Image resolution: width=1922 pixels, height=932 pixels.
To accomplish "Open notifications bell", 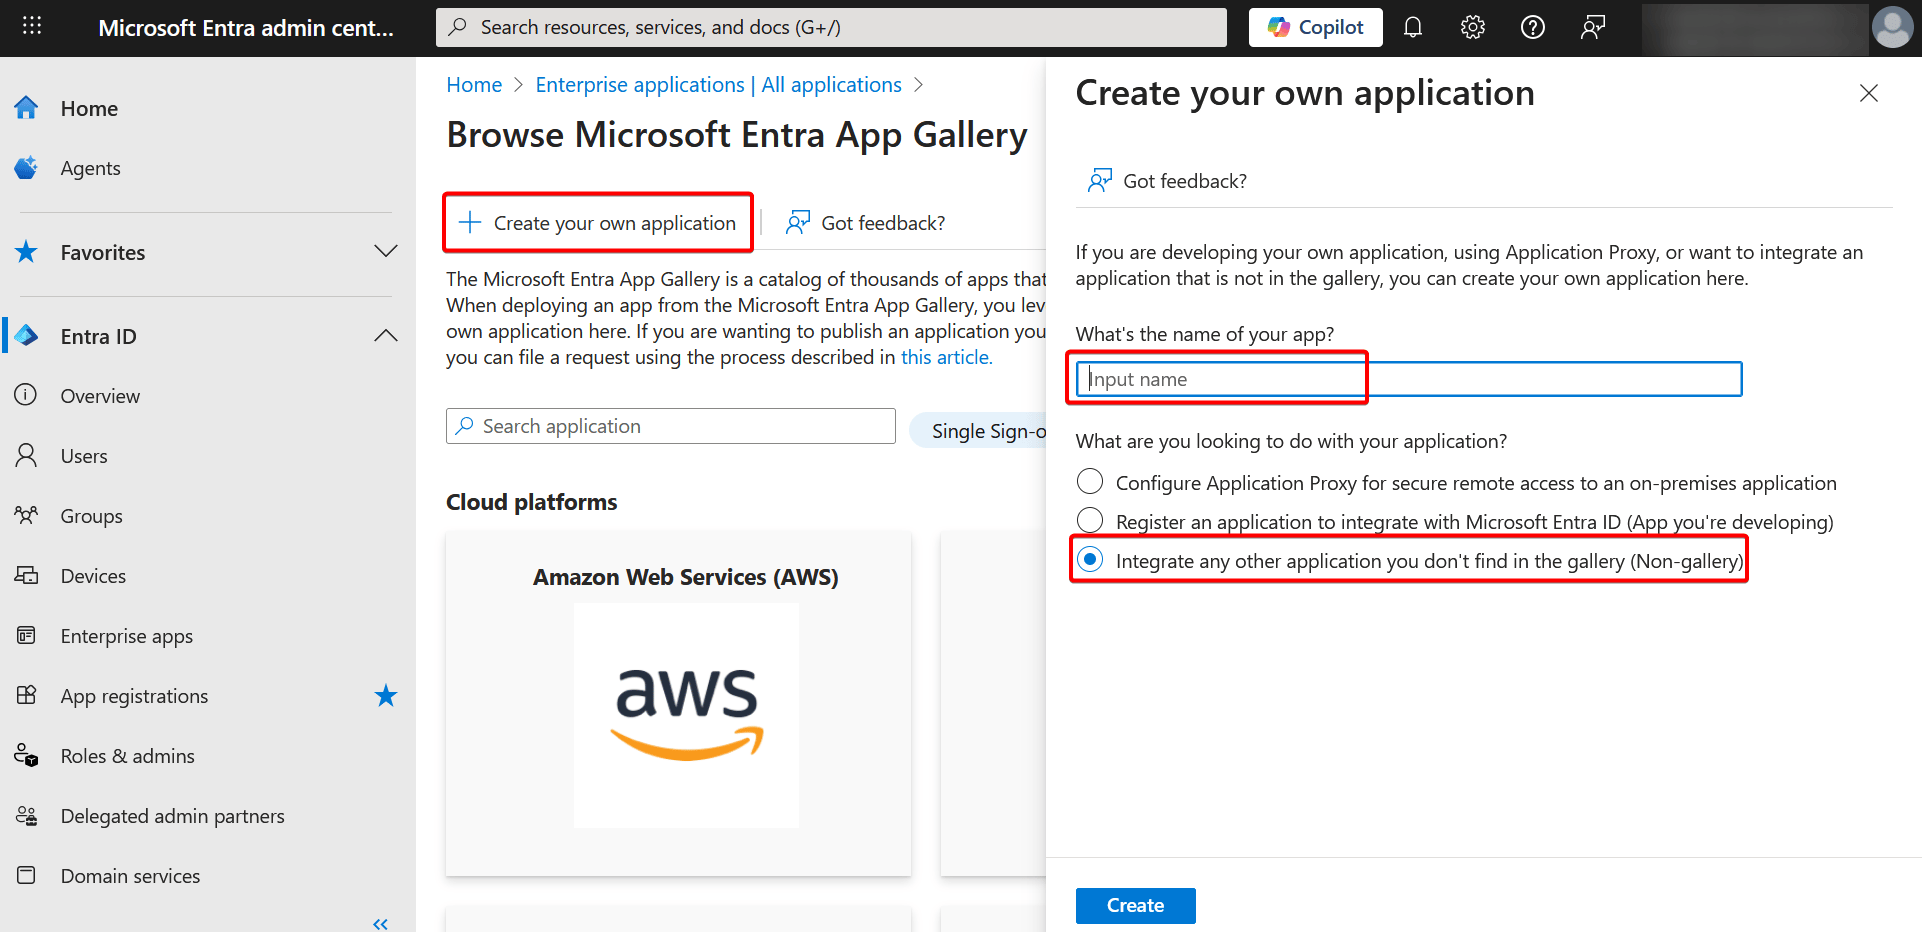I will pyautogui.click(x=1412, y=27).
